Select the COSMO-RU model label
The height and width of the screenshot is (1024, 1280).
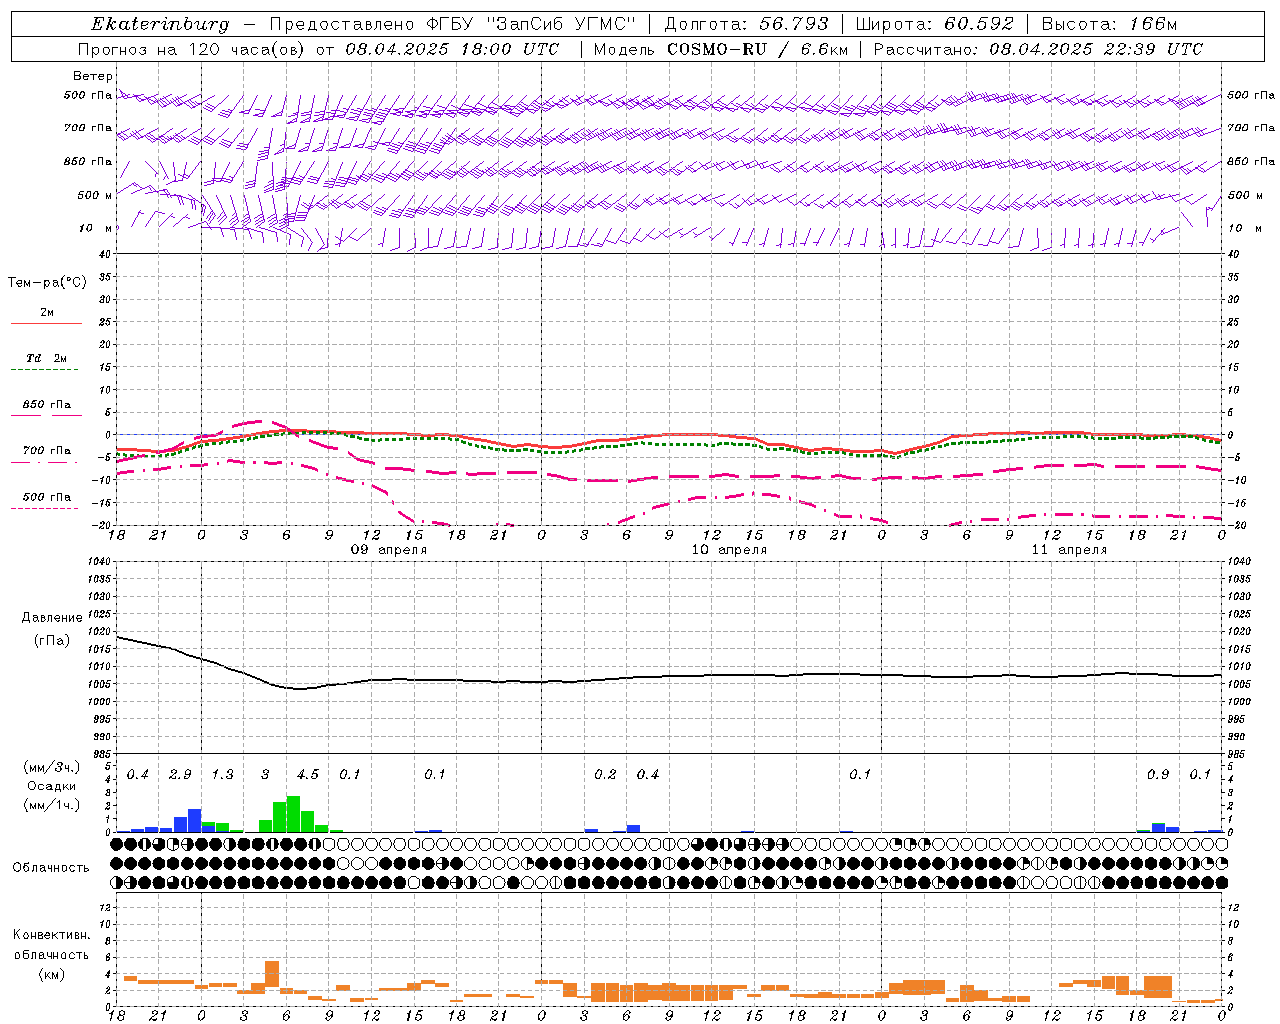point(717,49)
